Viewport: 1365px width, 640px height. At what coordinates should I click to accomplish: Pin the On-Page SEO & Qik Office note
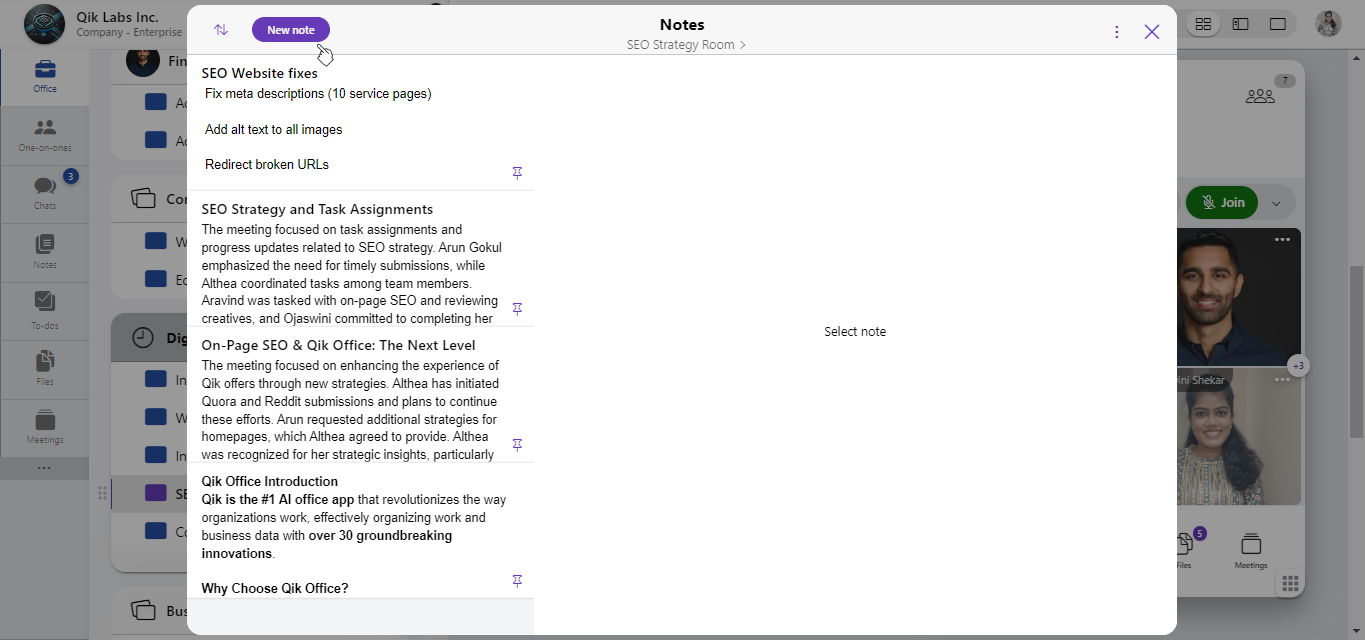pos(517,444)
